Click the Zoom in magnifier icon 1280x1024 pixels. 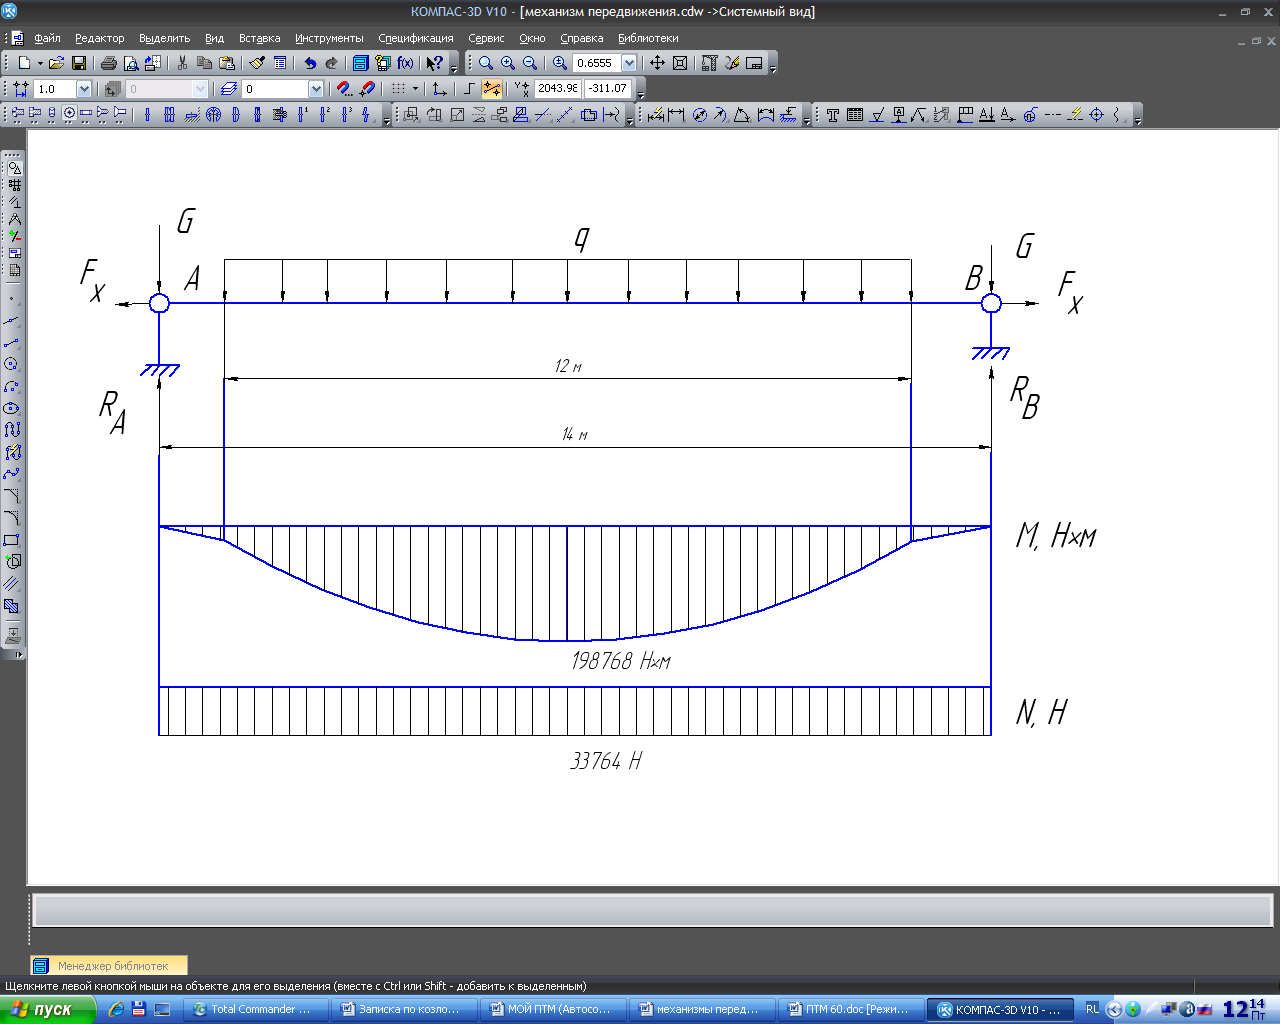(508, 63)
